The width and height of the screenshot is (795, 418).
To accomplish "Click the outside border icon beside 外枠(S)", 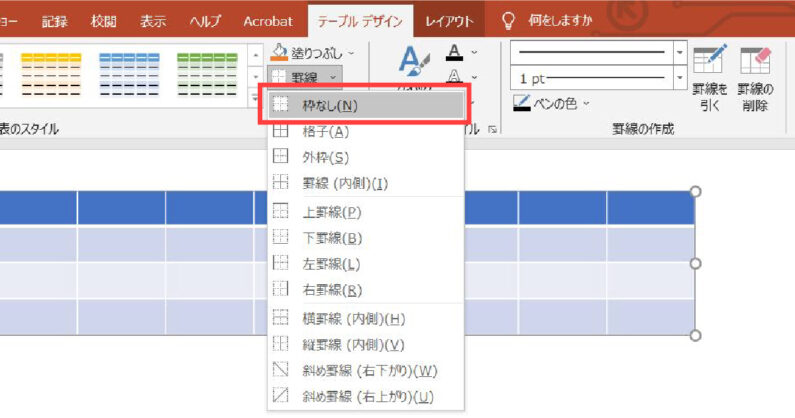I will coord(280,156).
